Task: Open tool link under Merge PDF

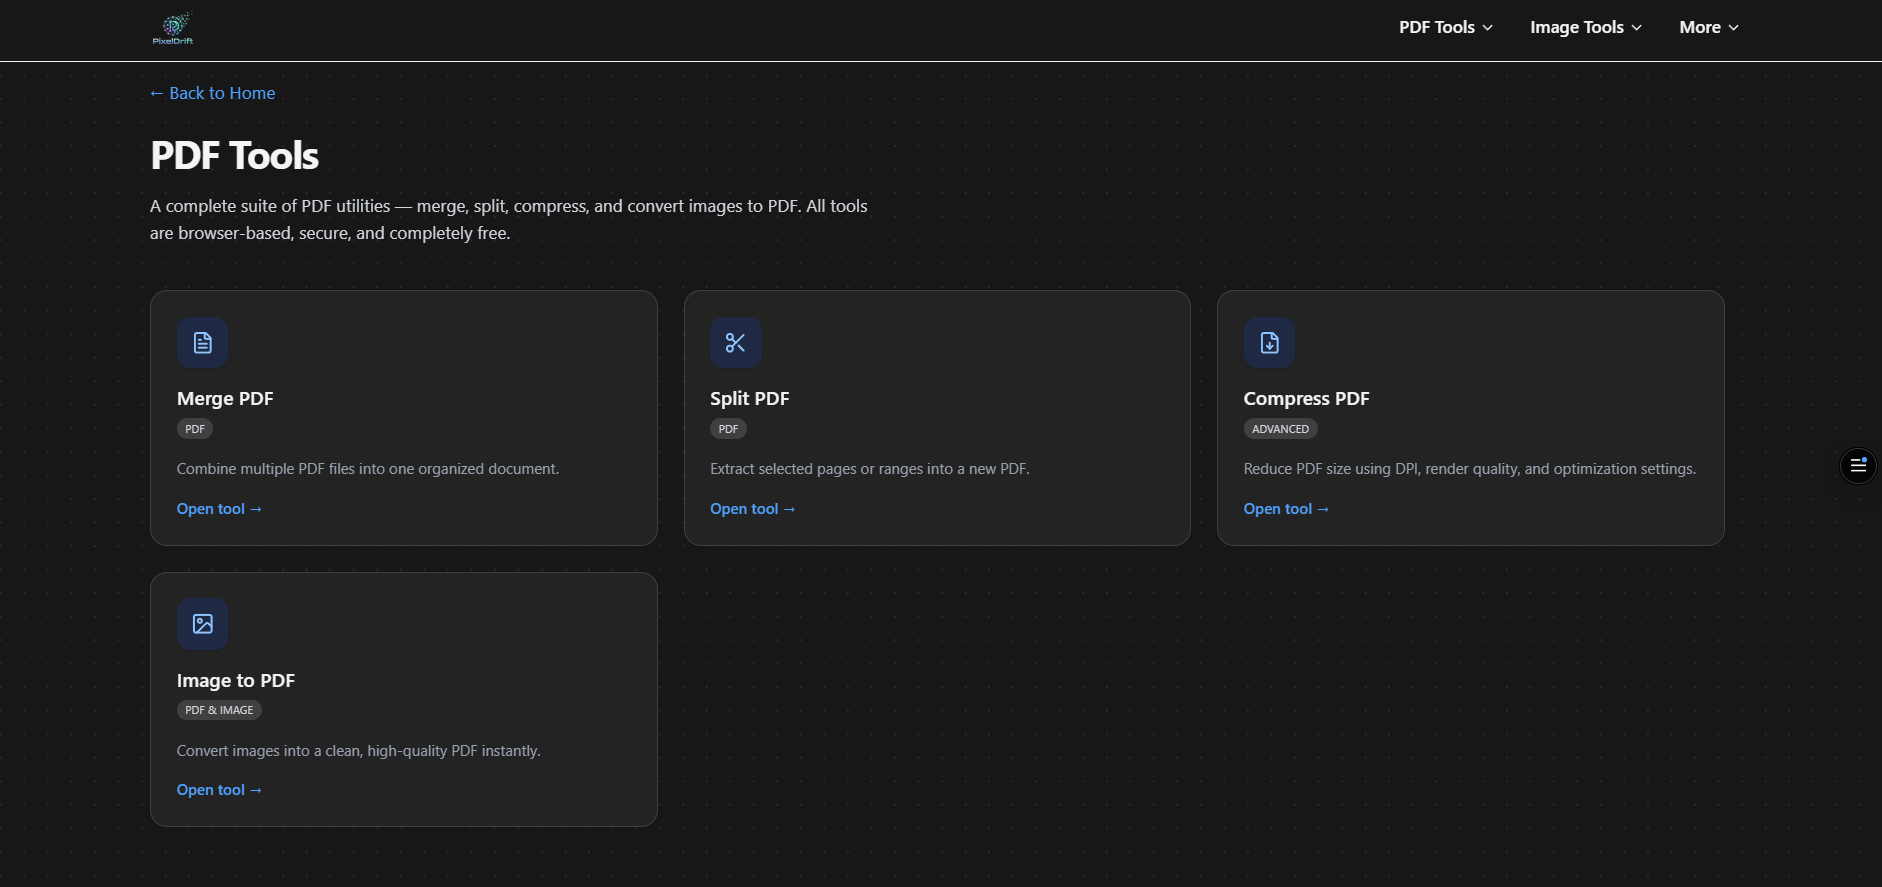Action: [x=219, y=509]
